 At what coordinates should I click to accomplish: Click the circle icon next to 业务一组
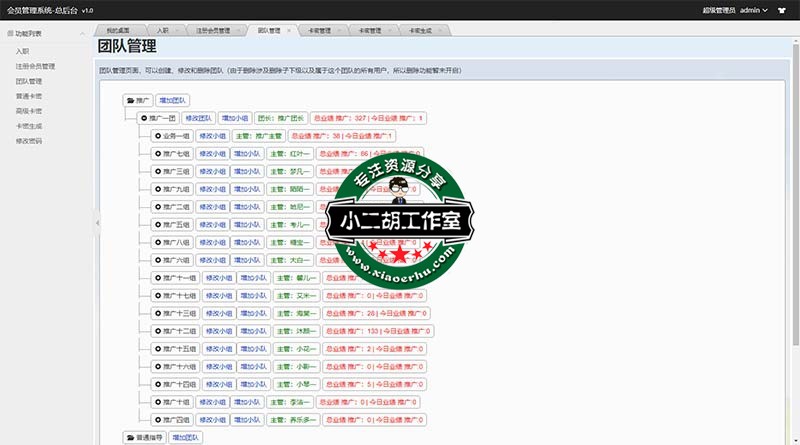coord(157,136)
